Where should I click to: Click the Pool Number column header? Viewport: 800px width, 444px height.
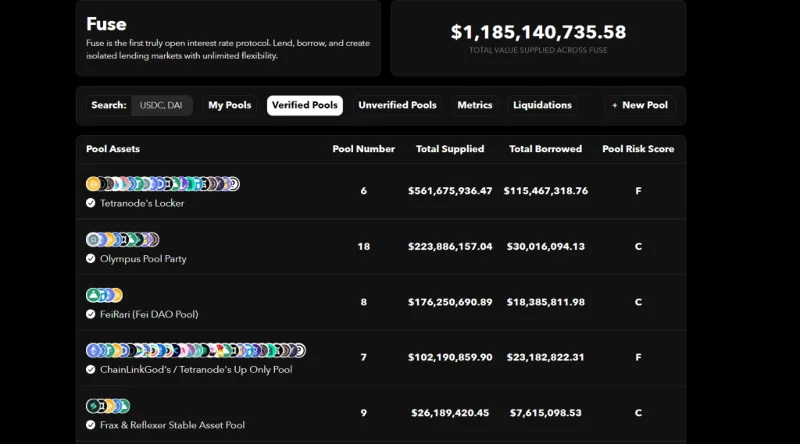[x=364, y=149]
